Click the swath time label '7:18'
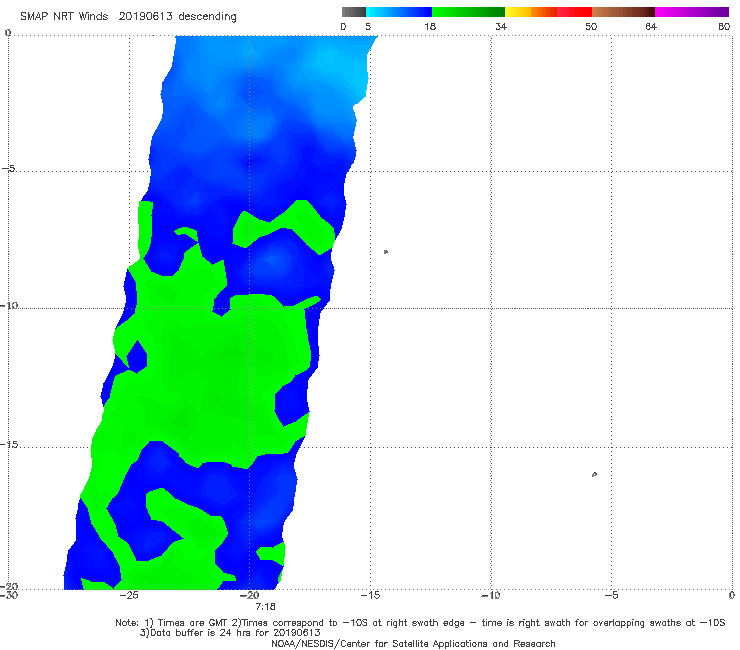Screen dimensions: 740x650 (265, 607)
